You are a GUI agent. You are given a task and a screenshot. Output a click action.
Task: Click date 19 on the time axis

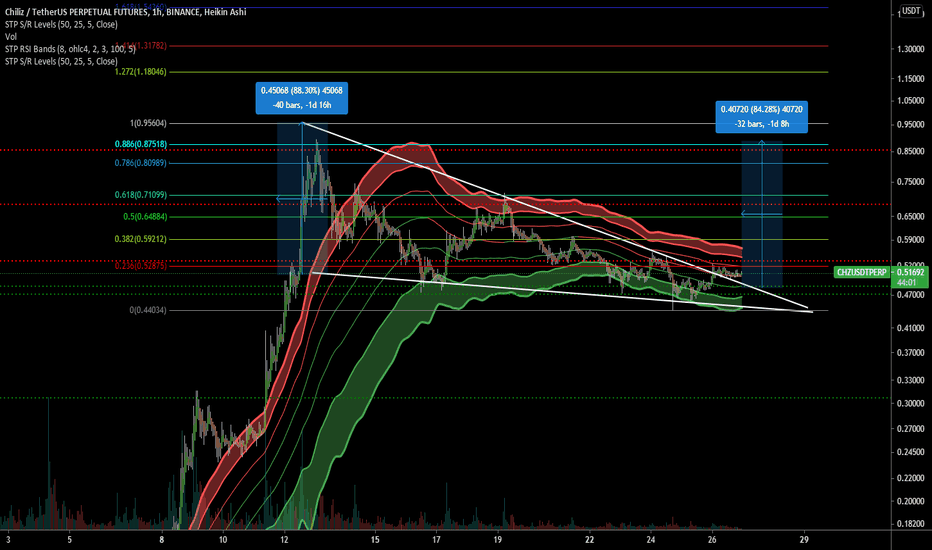[x=498, y=540]
